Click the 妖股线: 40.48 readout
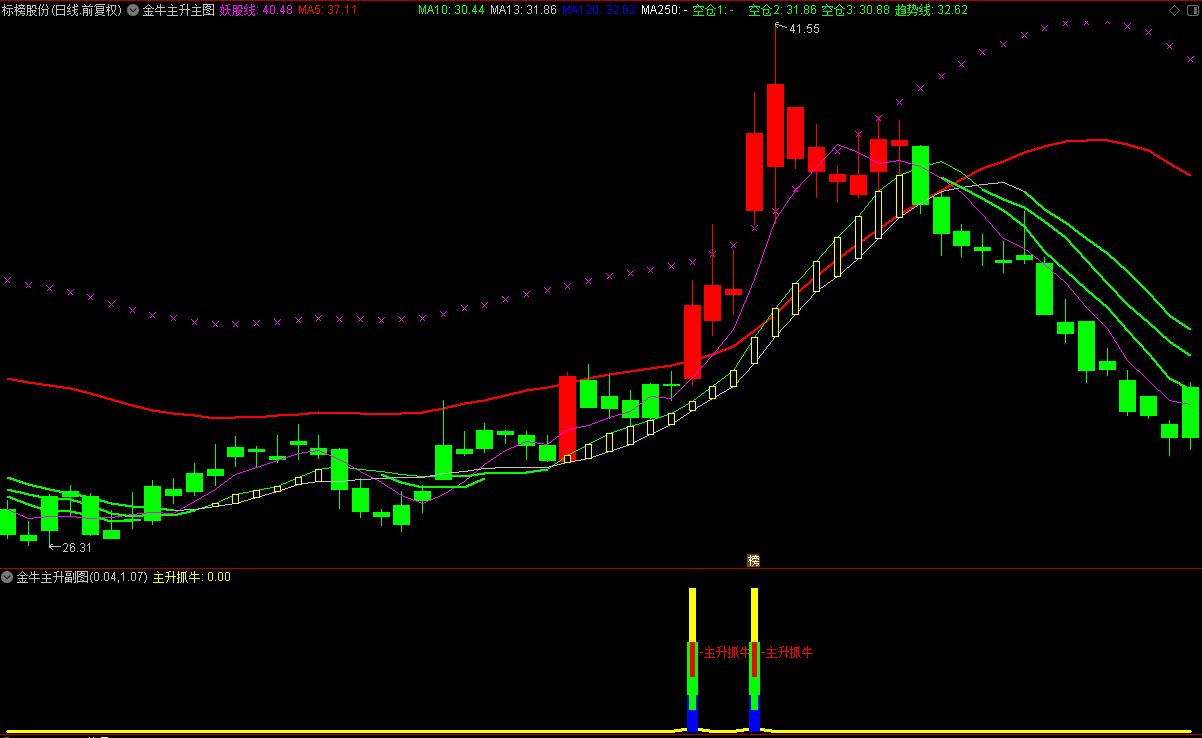 (x=256, y=10)
